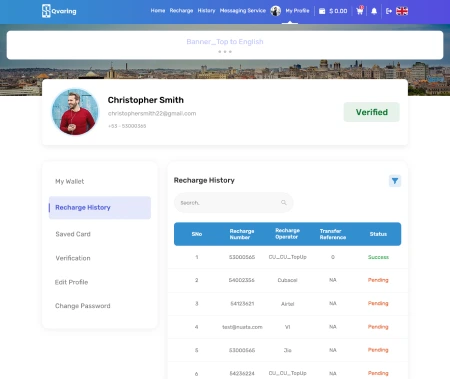Select My Wallet in the sidebar
450x379 pixels.
(69, 181)
